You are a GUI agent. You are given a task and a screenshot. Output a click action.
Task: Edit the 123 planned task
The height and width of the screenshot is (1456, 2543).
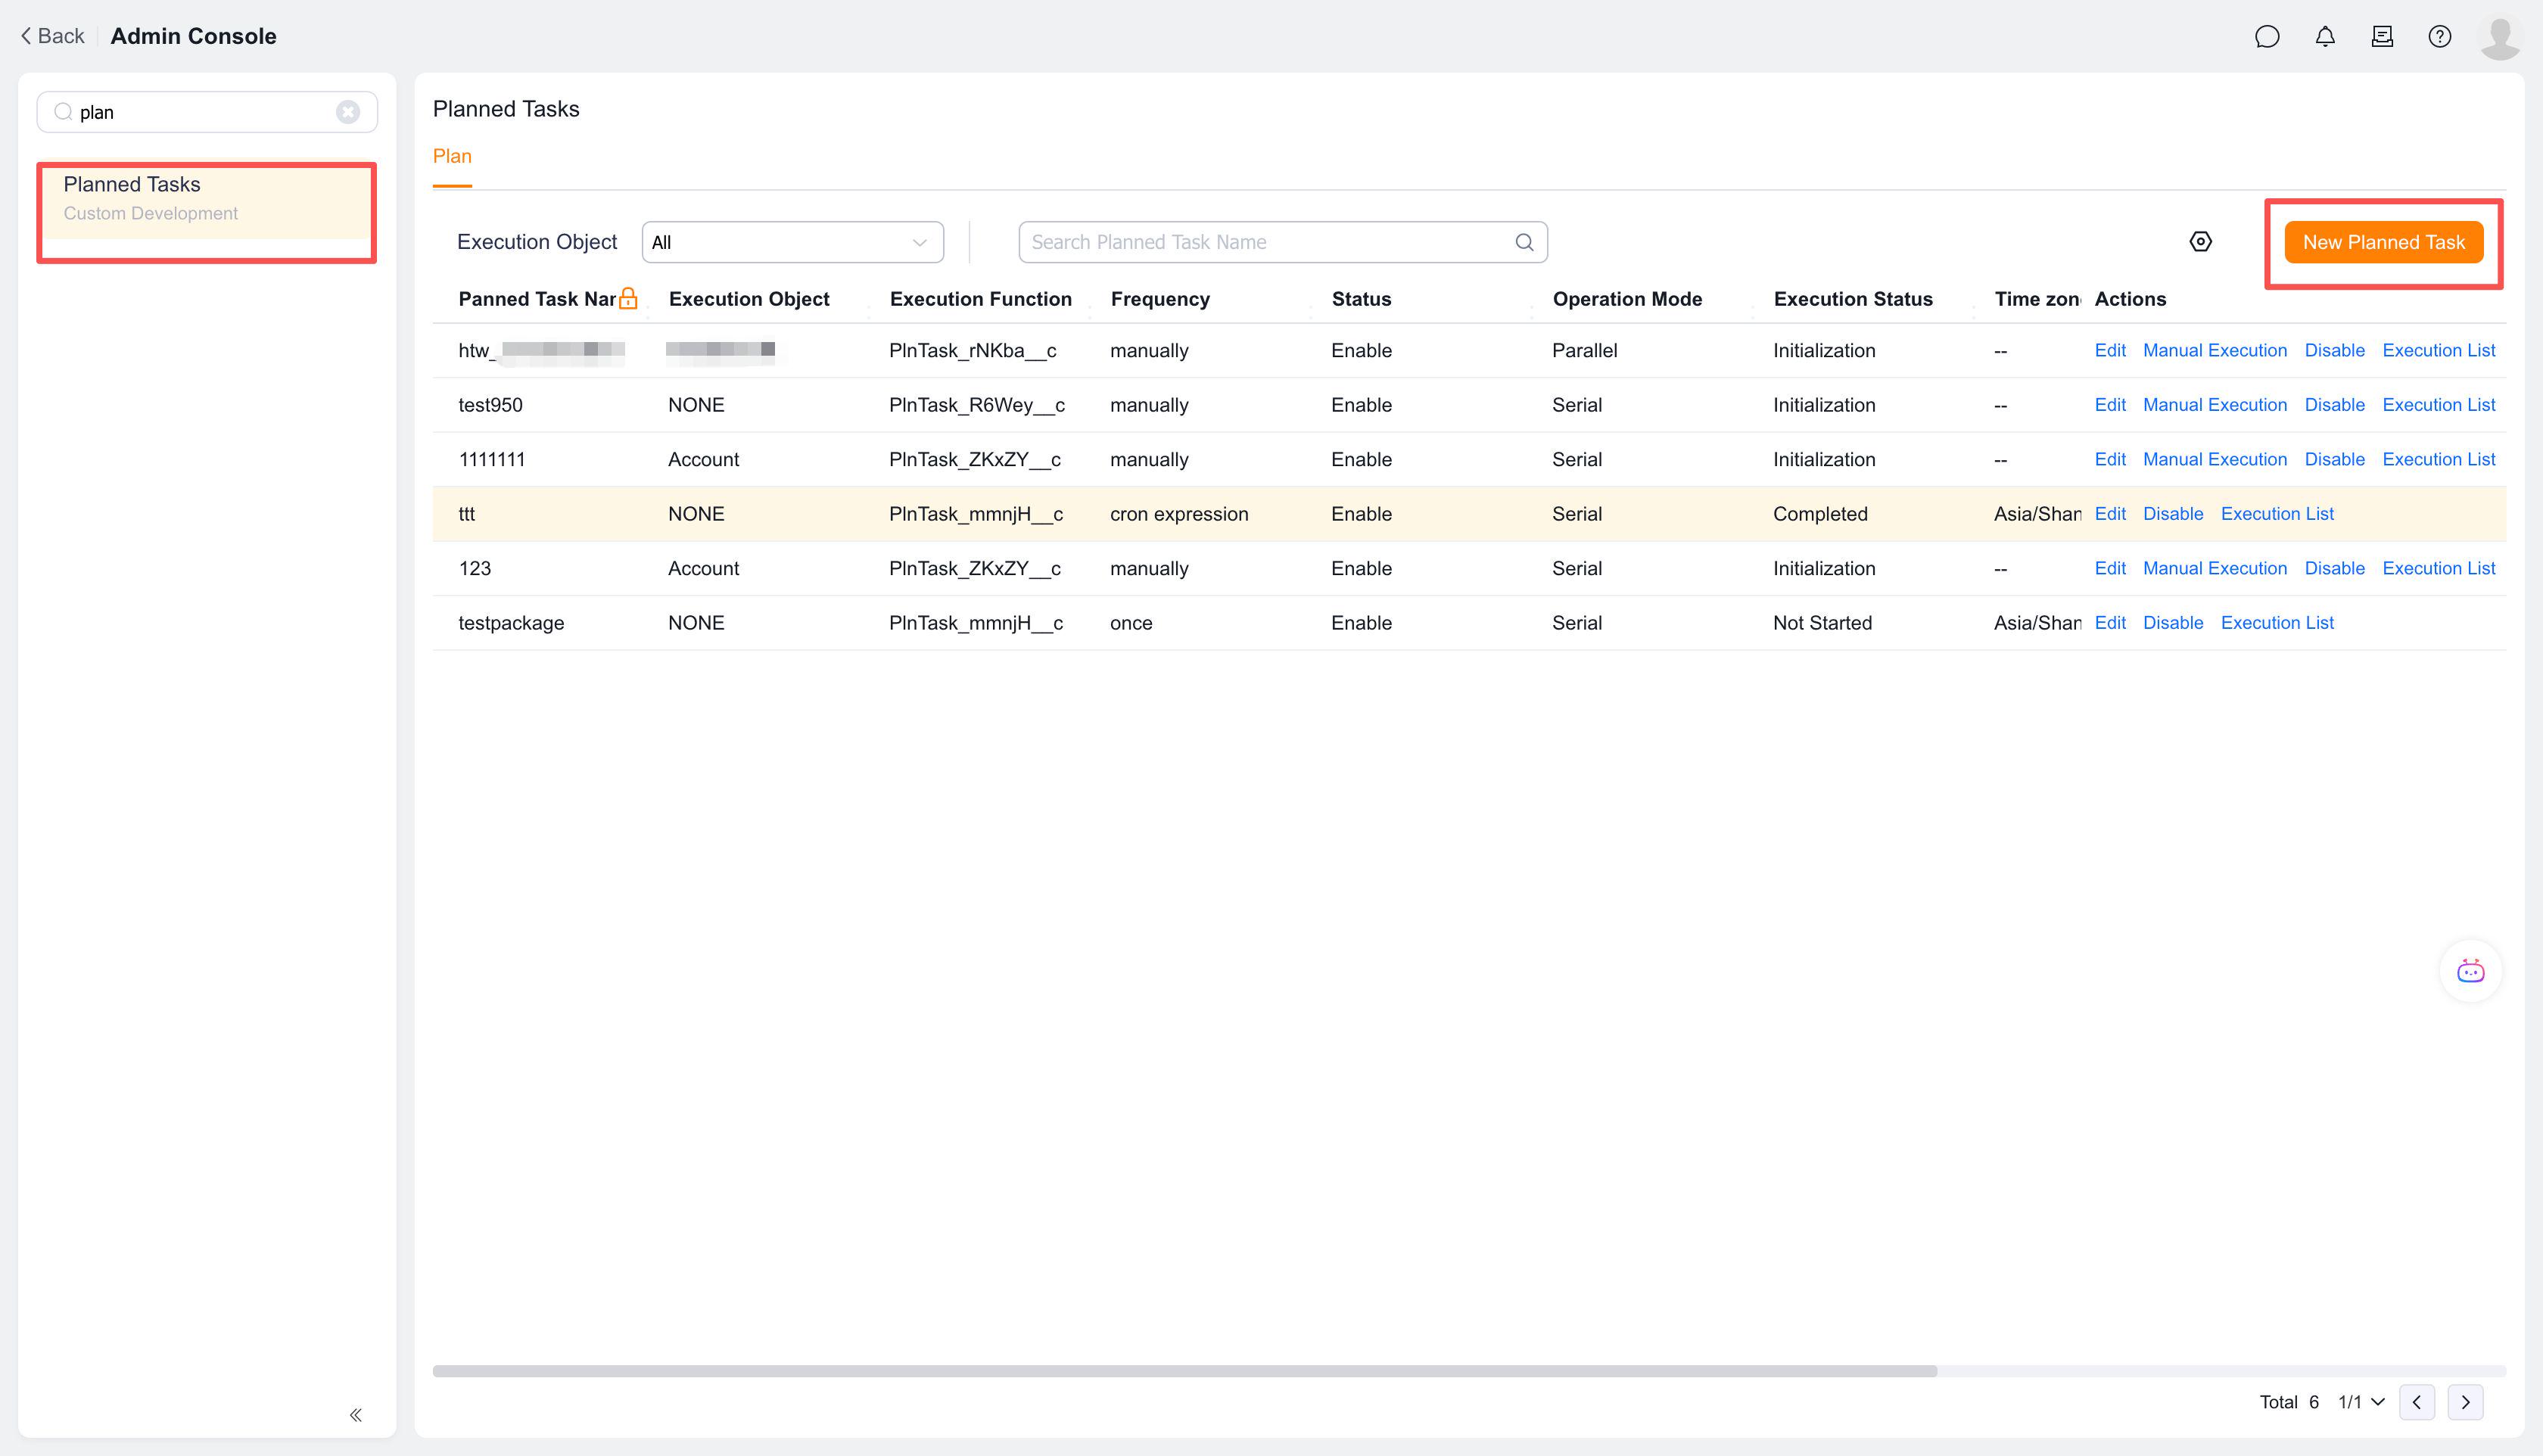click(x=2110, y=568)
